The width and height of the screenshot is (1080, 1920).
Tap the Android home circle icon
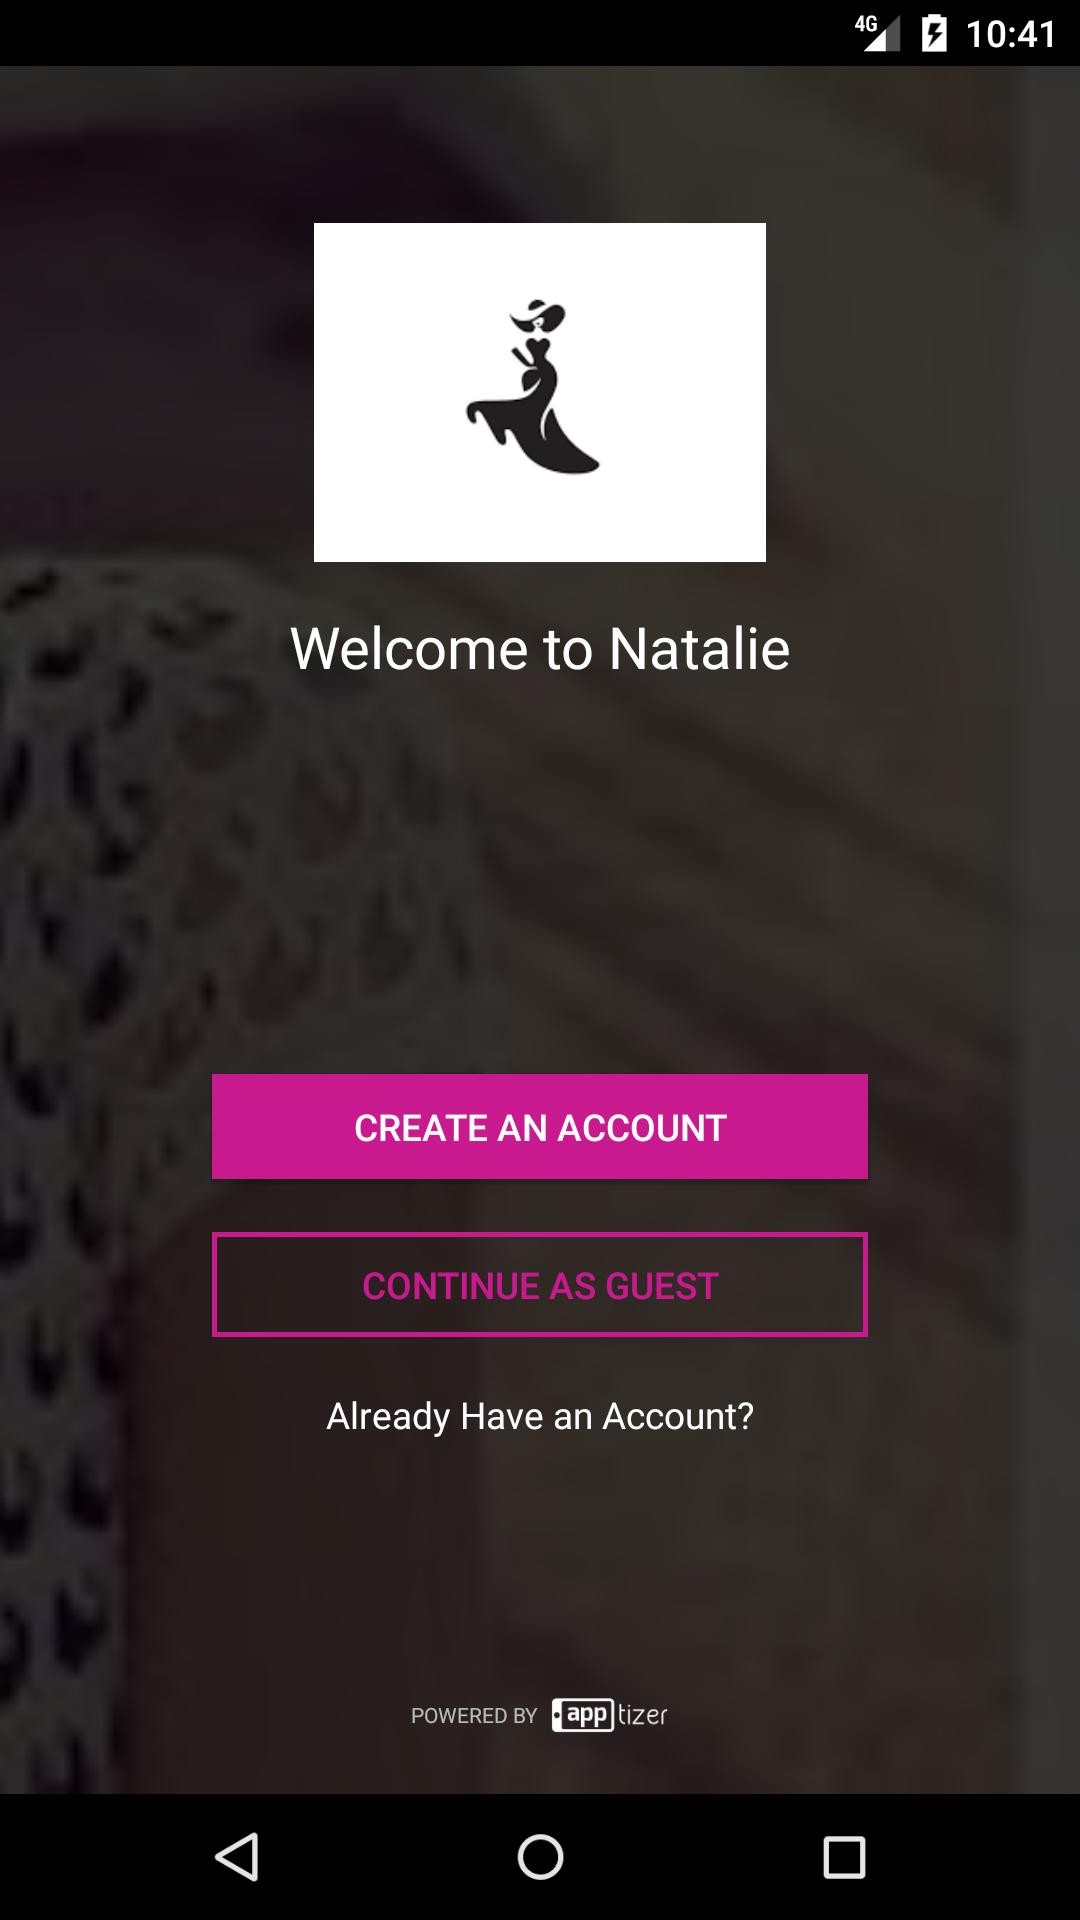coord(540,1857)
